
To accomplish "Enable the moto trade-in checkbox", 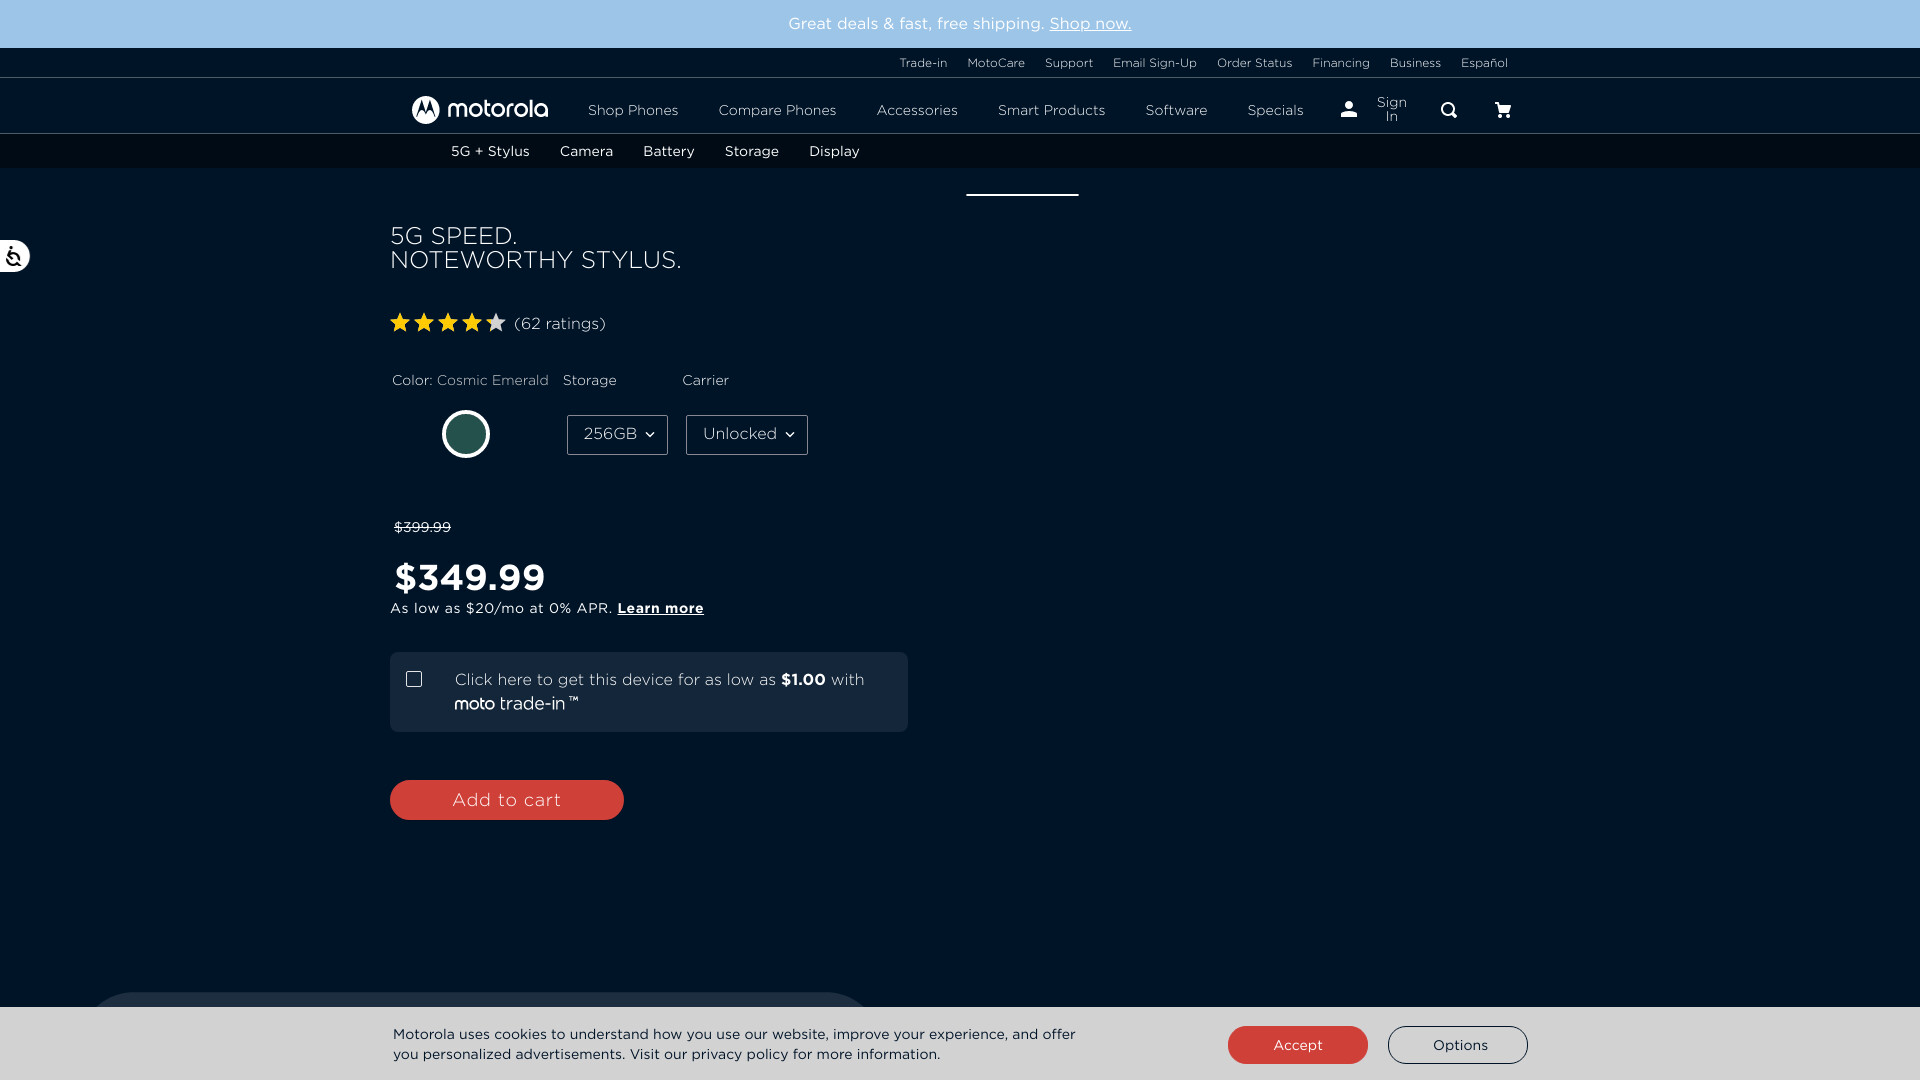I will (x=414, y=679).
